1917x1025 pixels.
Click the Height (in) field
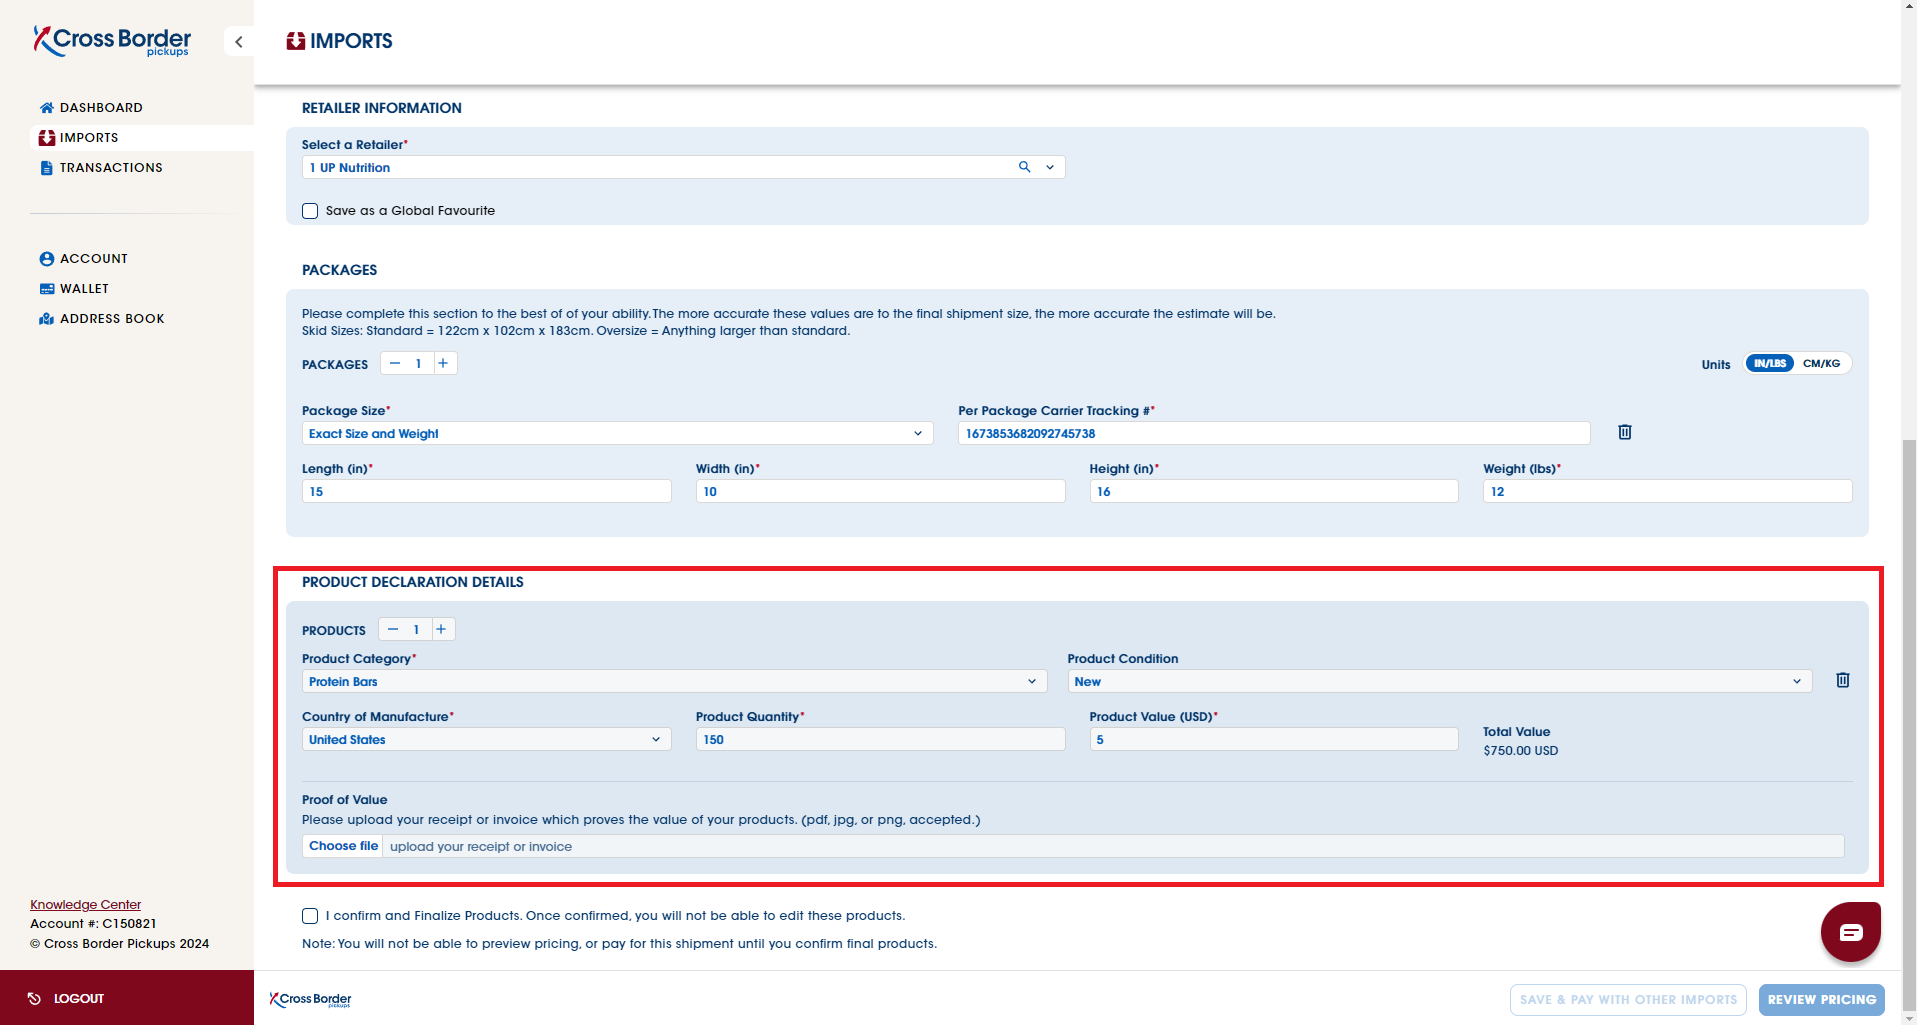(x=1273, y=491)
